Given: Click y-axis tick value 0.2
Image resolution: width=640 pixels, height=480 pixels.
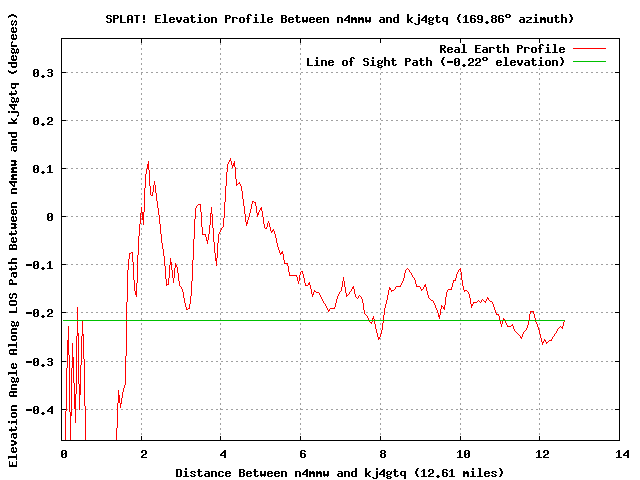Looking at the screenshot, I should [x=43, y=121].
